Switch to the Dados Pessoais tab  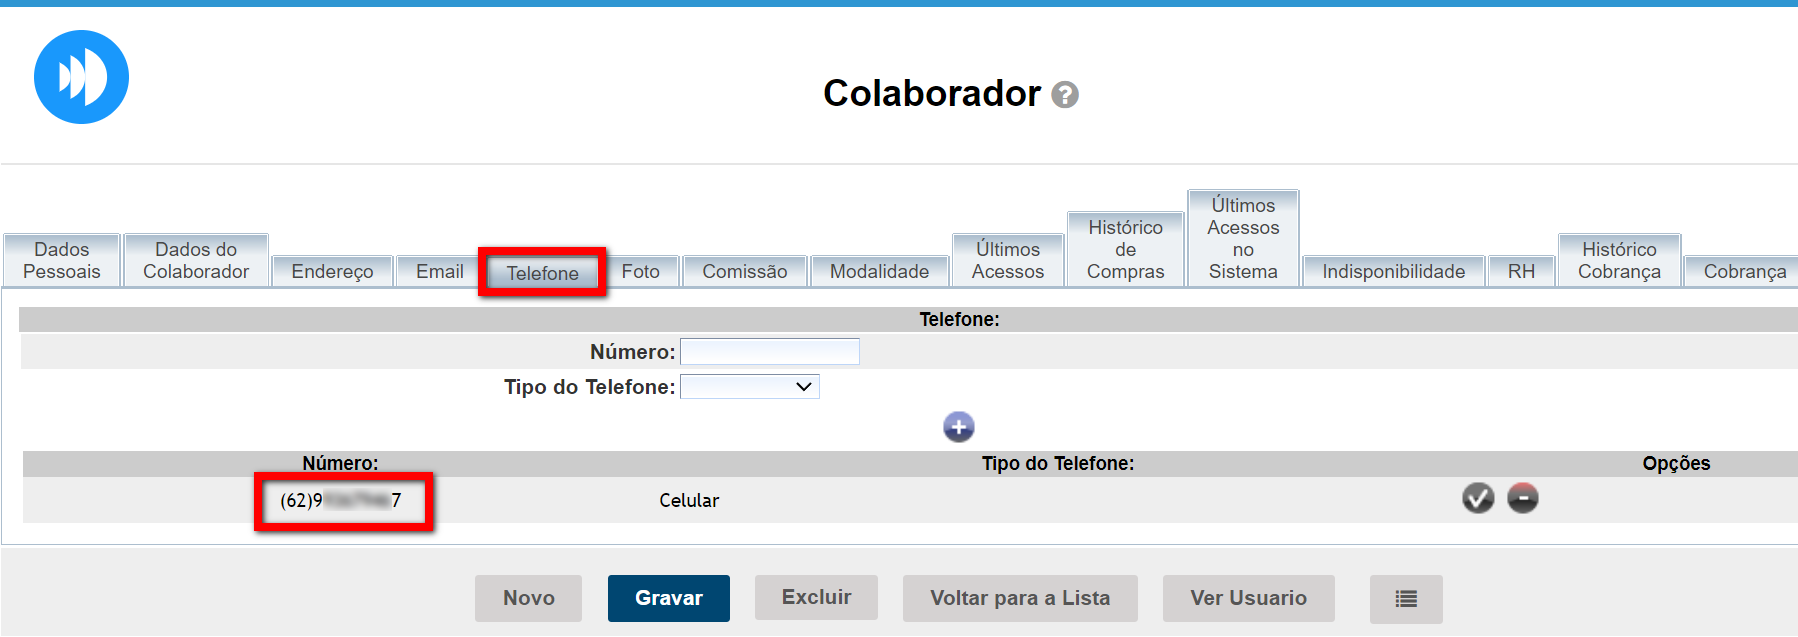point(62,261)
